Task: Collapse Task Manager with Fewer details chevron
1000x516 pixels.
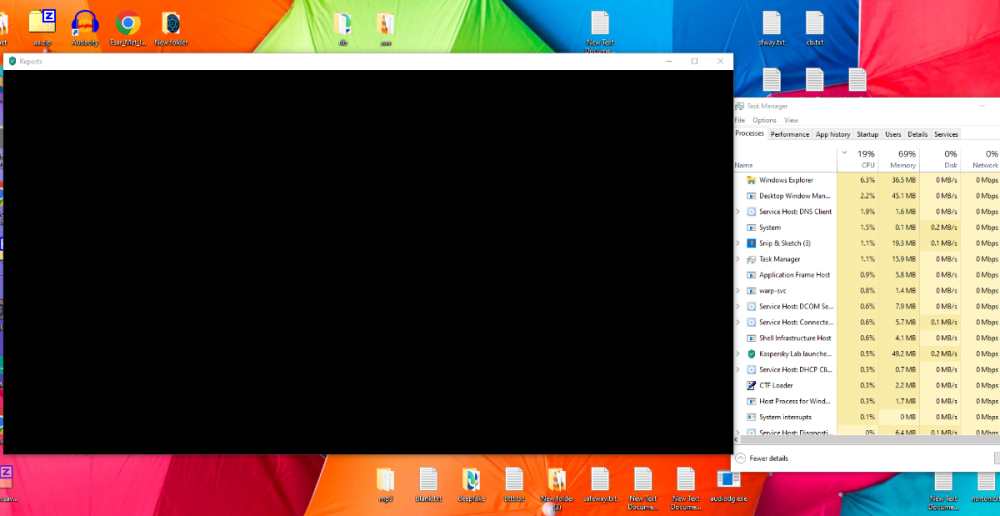Action: click(740, 458)
